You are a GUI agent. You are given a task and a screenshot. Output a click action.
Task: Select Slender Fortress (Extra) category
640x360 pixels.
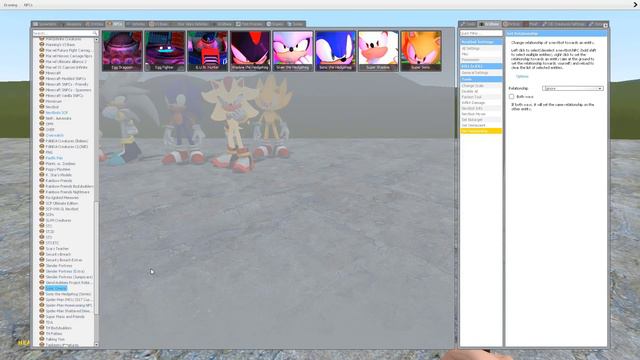point(65,271)
